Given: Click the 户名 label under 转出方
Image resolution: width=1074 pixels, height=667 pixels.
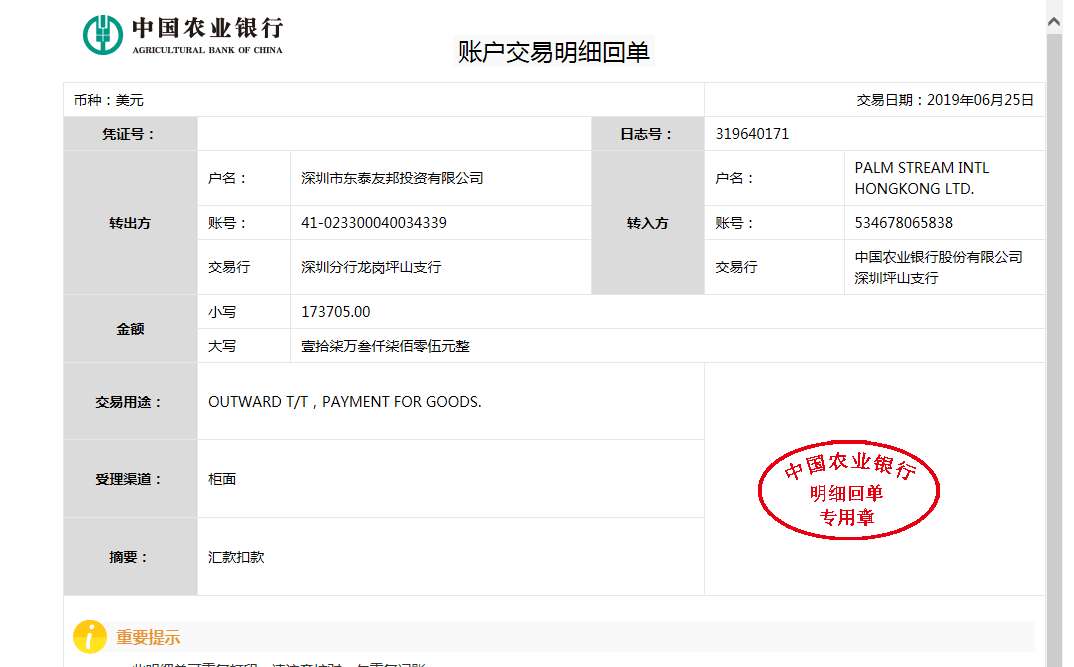Looking at the screenshot, I should click(227, 179).
